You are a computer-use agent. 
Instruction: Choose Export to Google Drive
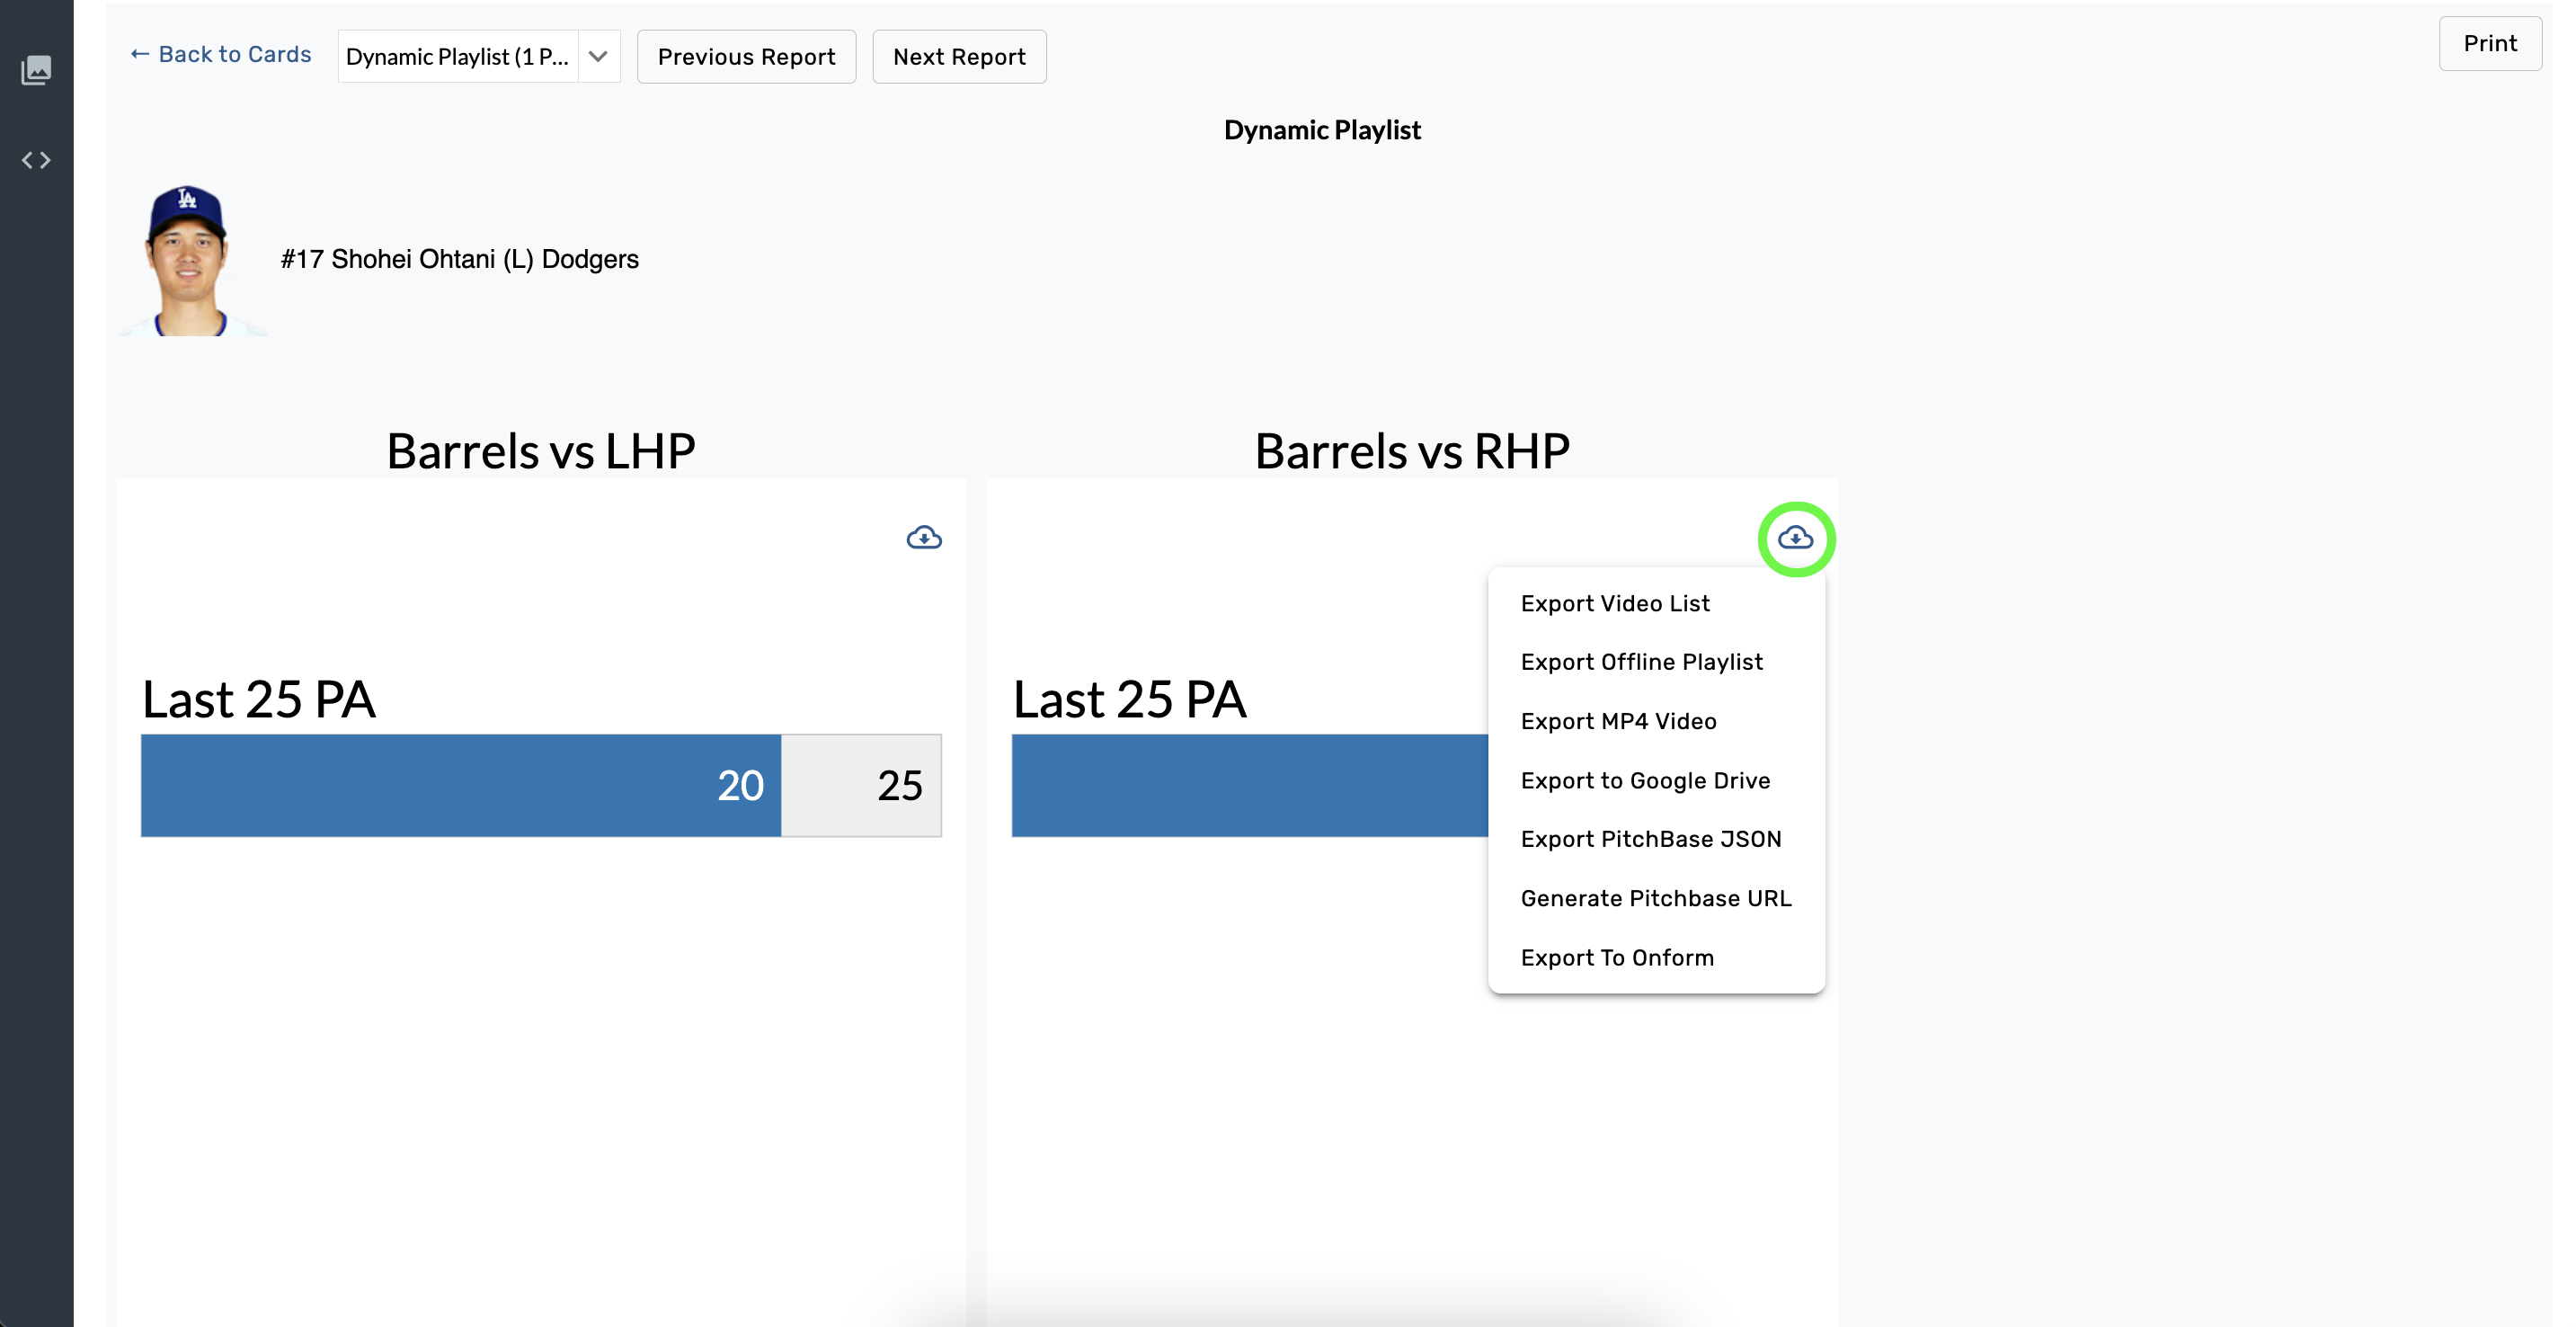[1645, 780]
